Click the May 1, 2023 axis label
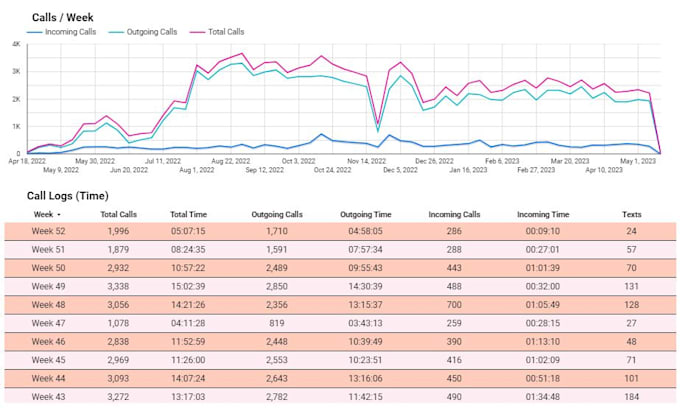680x414 pixels. coord(638,161)
